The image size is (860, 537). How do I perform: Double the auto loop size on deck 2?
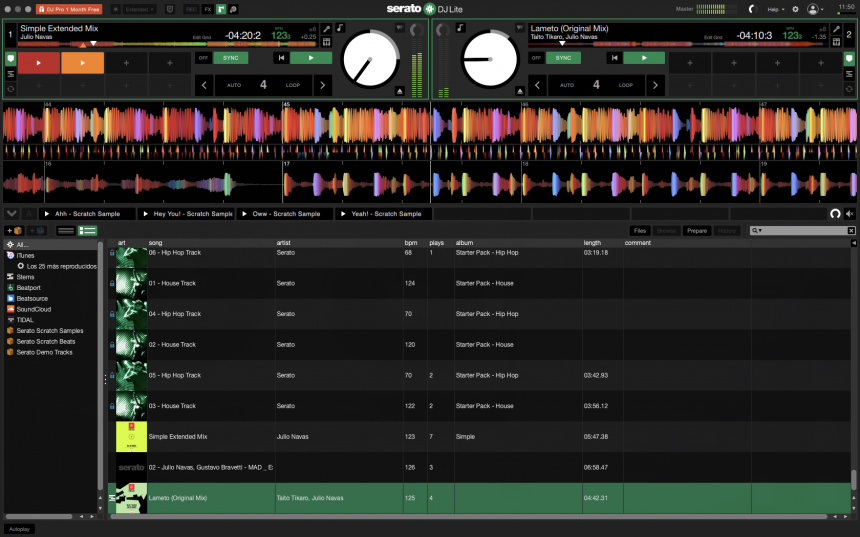tap(655, 85)
